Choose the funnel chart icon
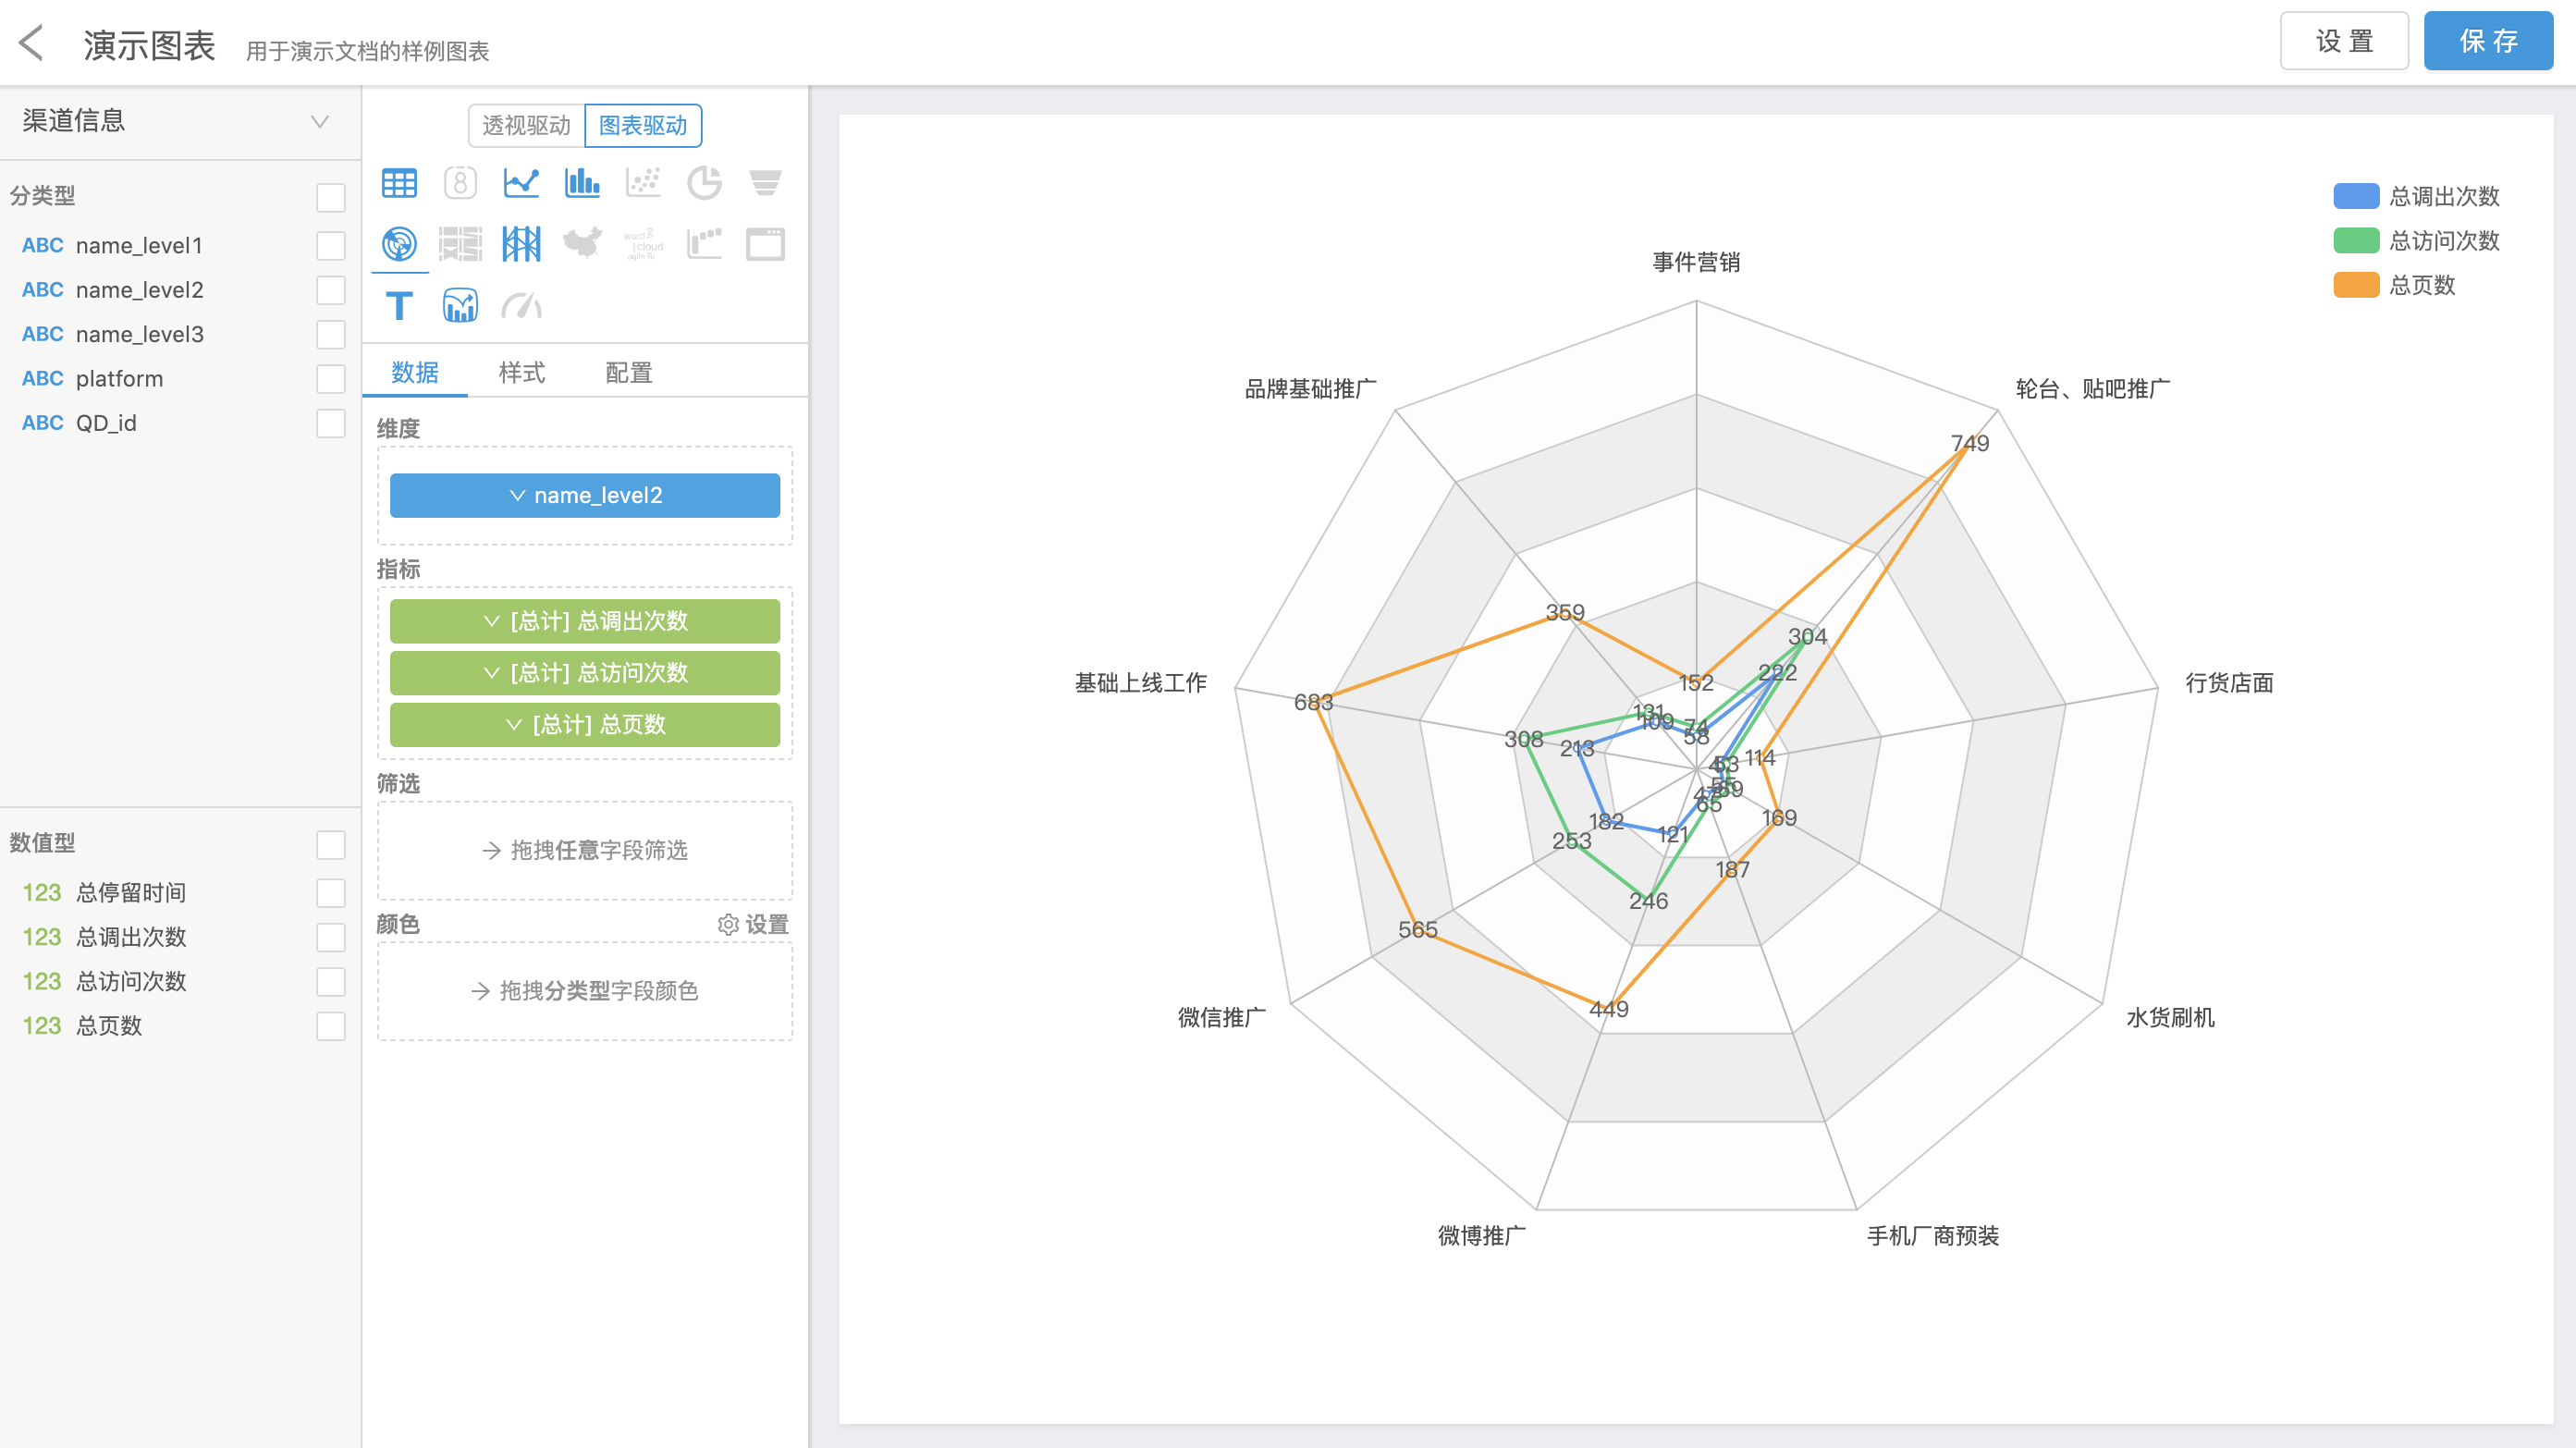The image size is (2576, 1448). pyautogui.click(x=765, y=183)
